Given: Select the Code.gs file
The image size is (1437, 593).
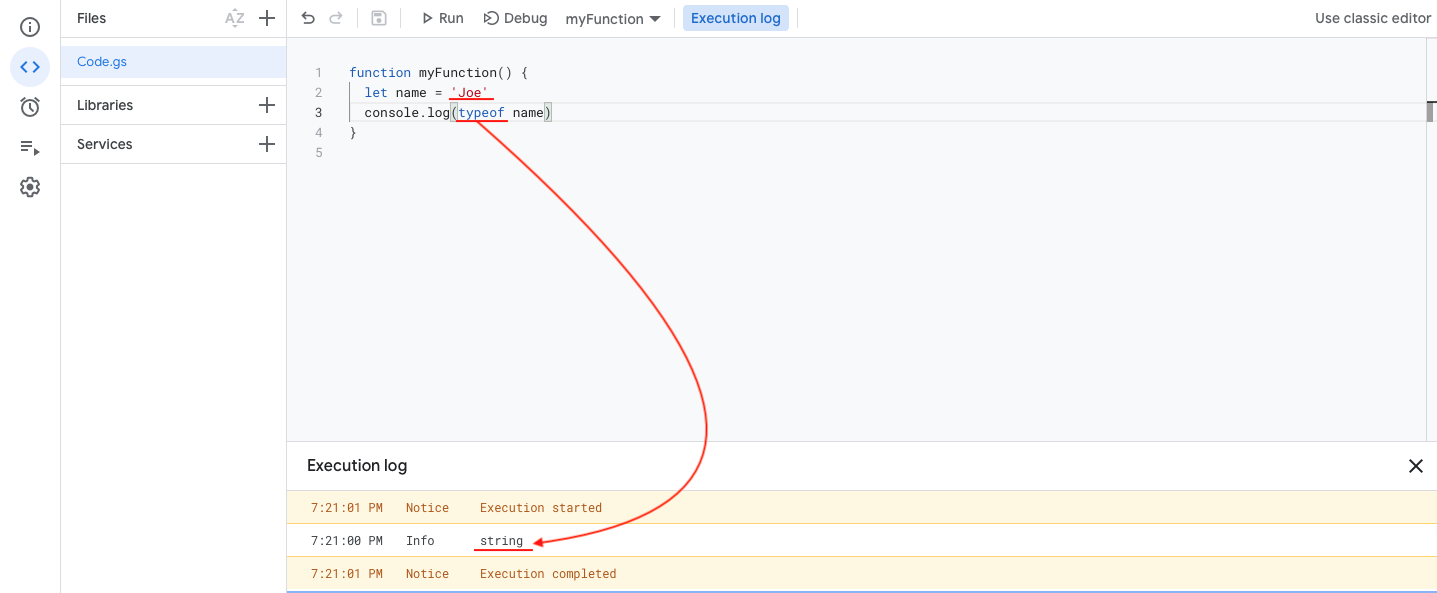Looking at the screenshot, I should (x=102, y=62).
